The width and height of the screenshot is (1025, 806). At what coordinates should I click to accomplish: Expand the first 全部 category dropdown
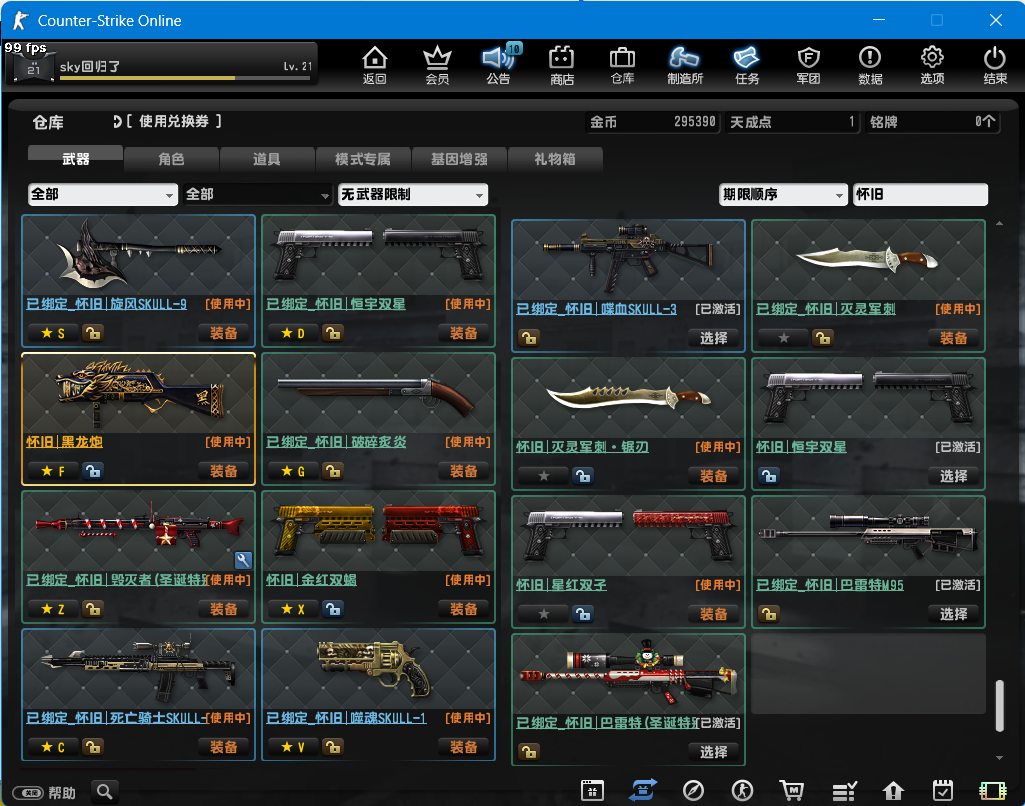[x=103, y=194]
